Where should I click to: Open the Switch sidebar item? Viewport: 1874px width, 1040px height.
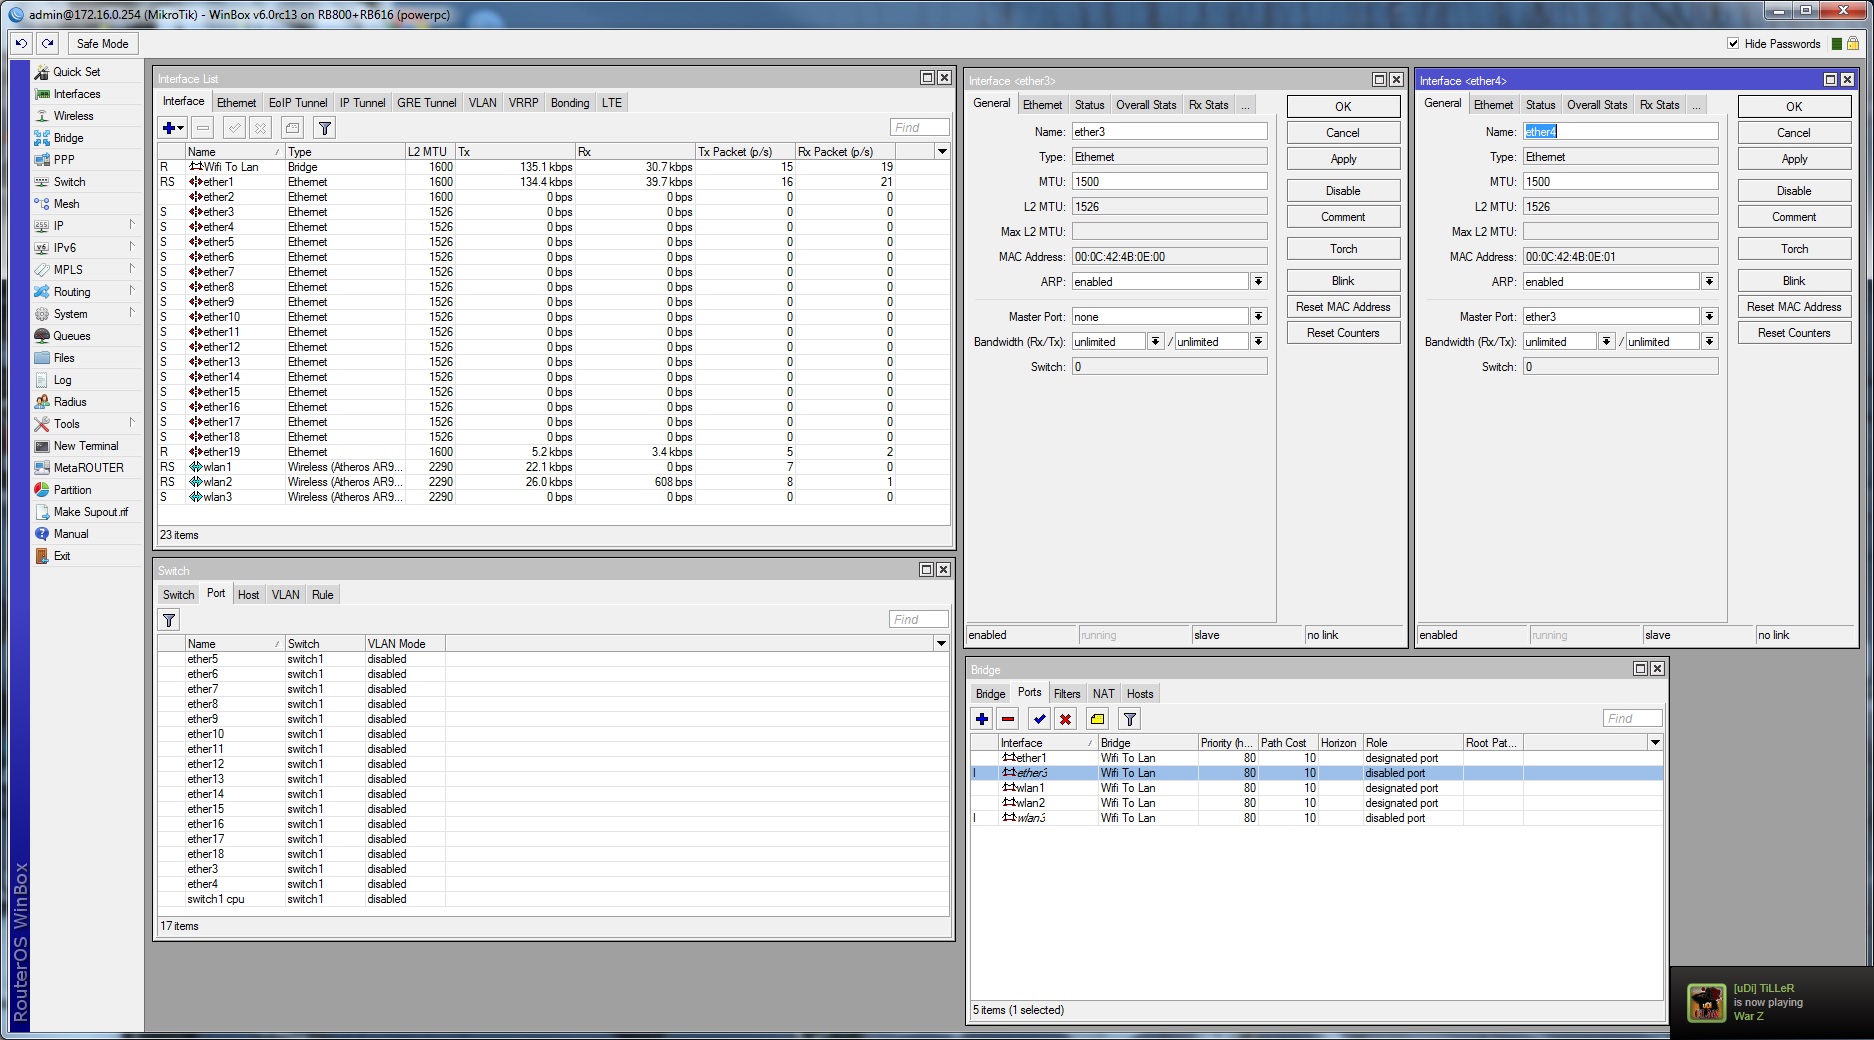[69, 182]
